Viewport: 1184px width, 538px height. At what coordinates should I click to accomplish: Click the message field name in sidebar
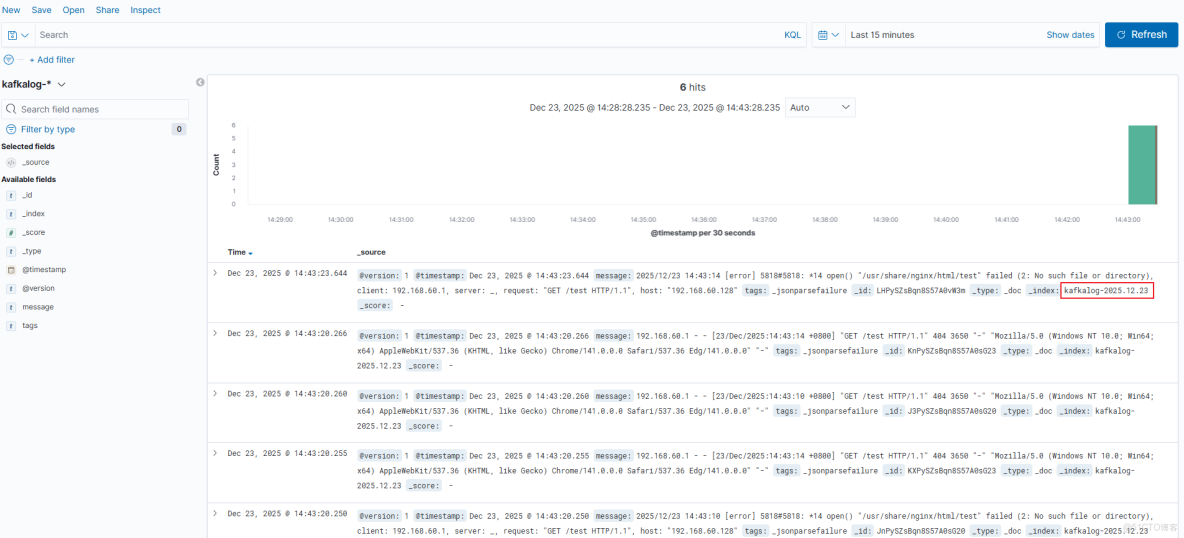38,307
